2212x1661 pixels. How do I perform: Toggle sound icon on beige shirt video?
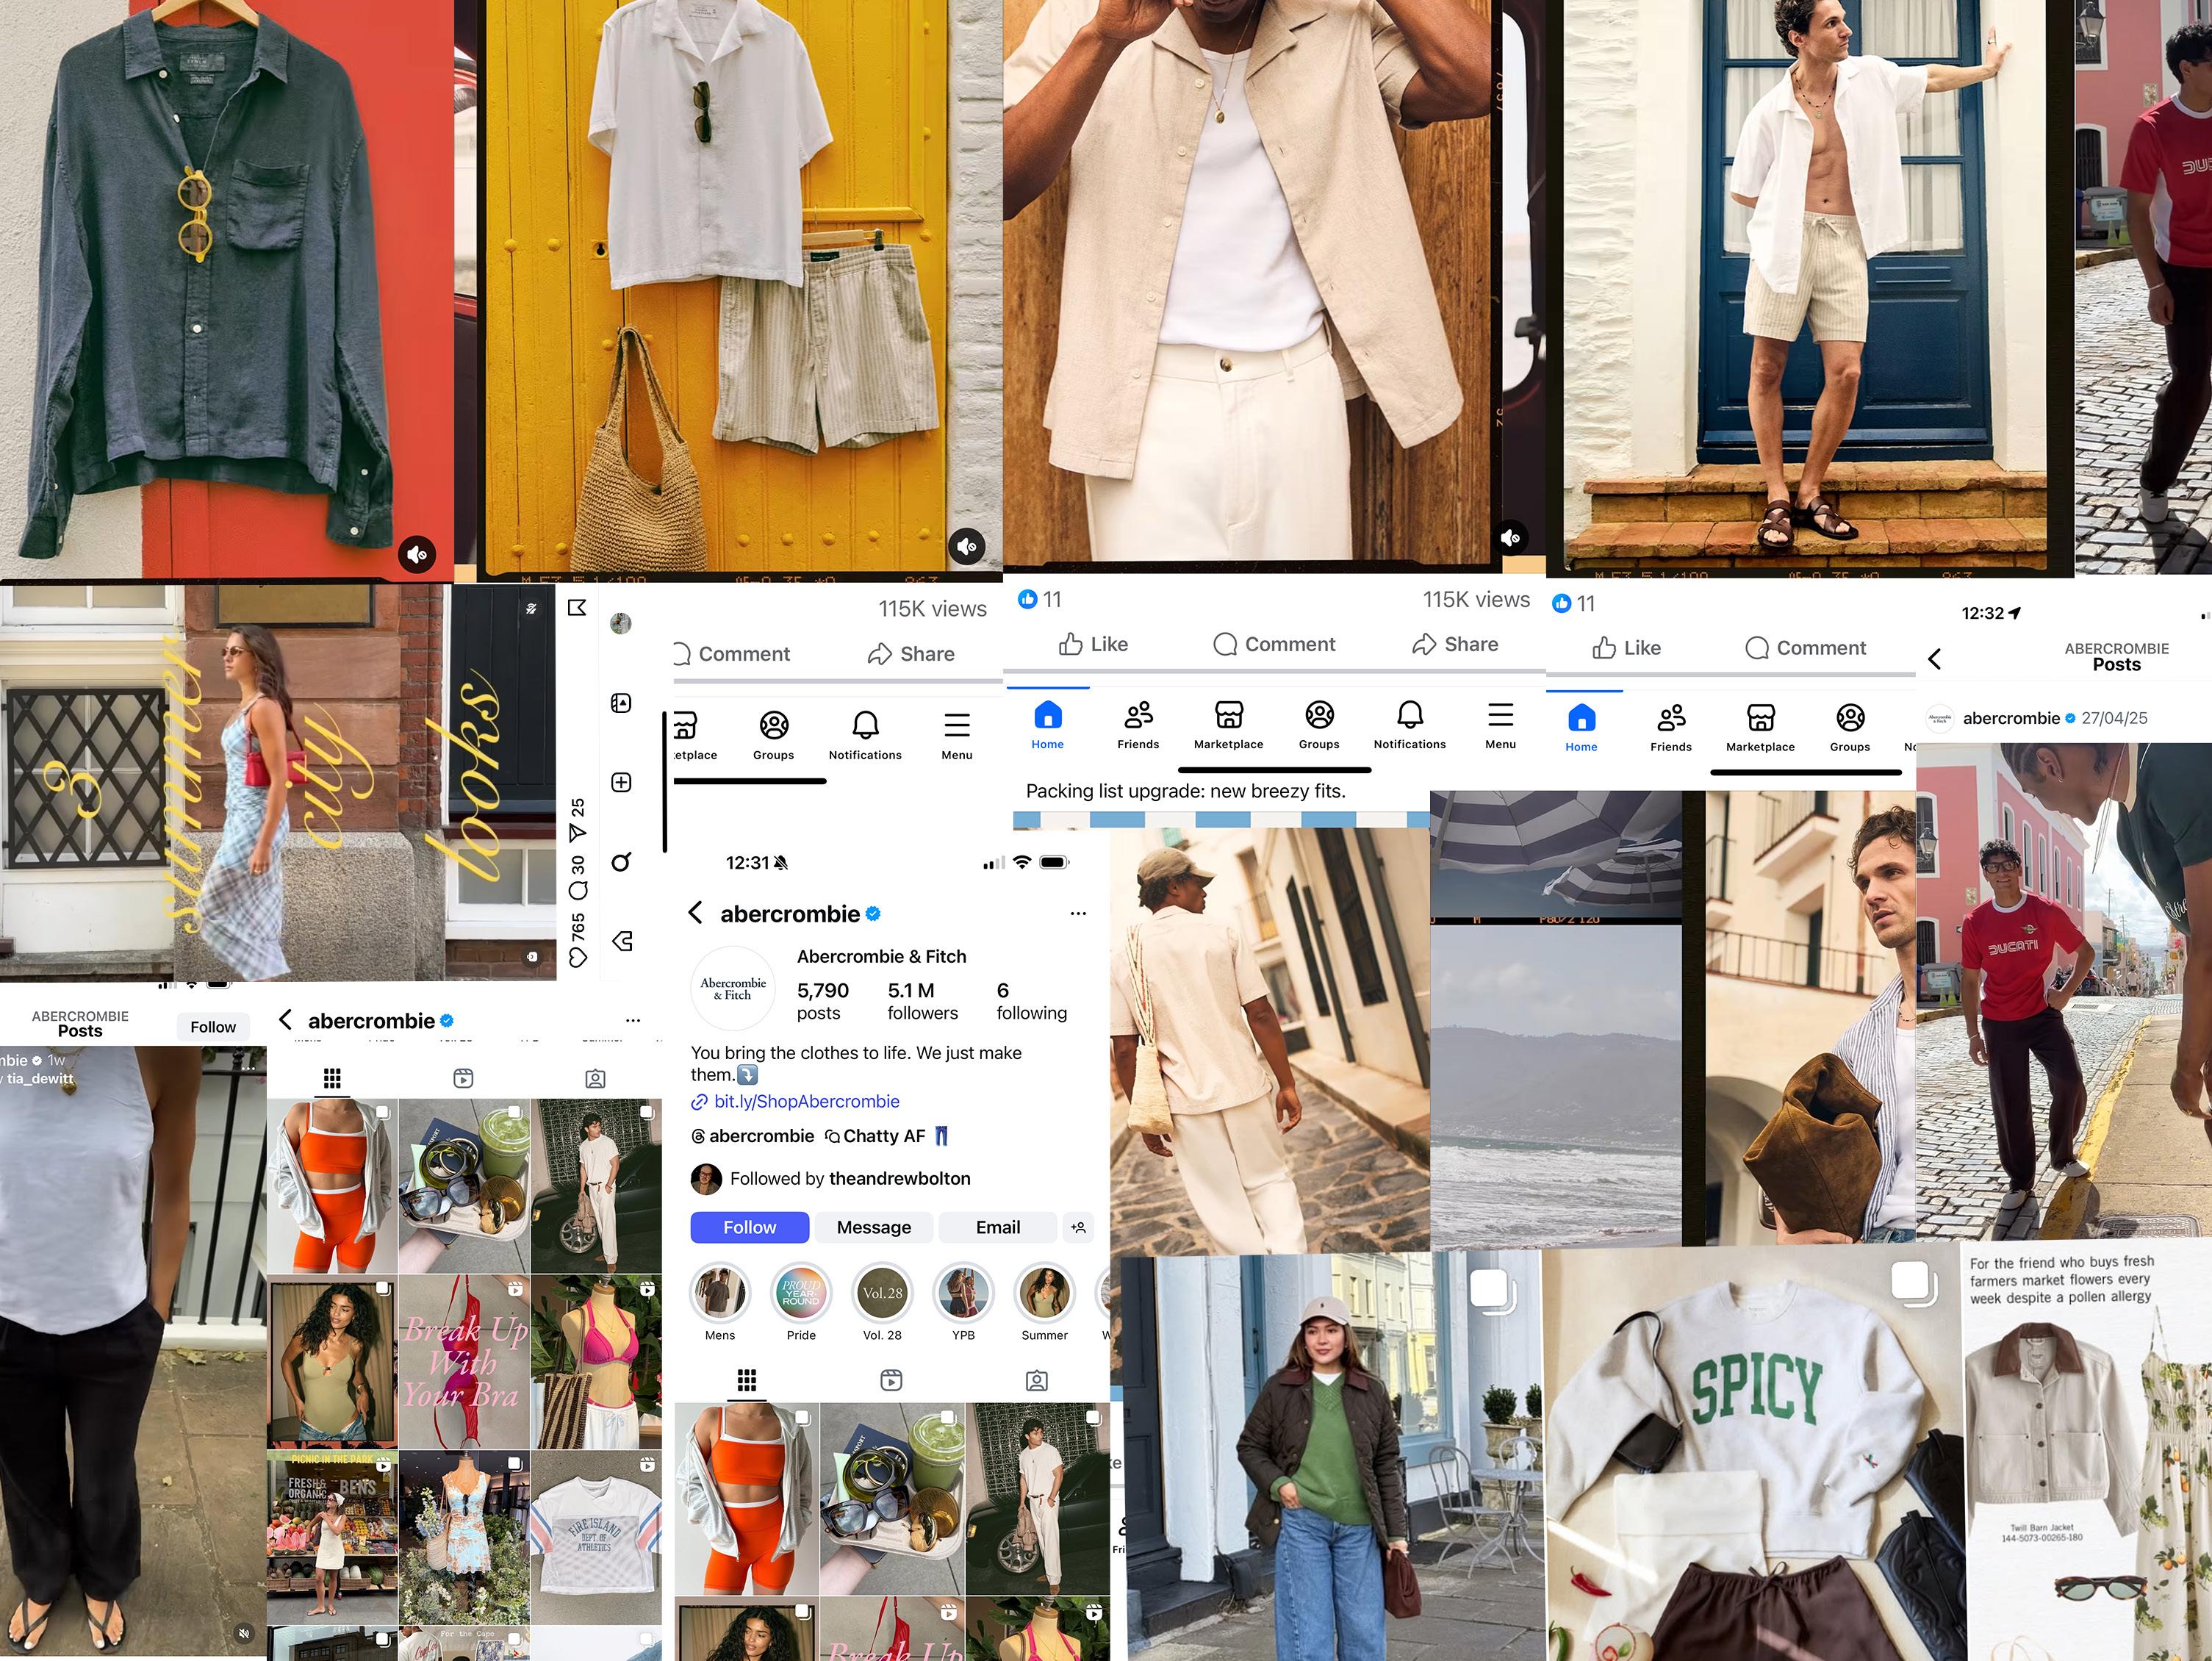1511,538
